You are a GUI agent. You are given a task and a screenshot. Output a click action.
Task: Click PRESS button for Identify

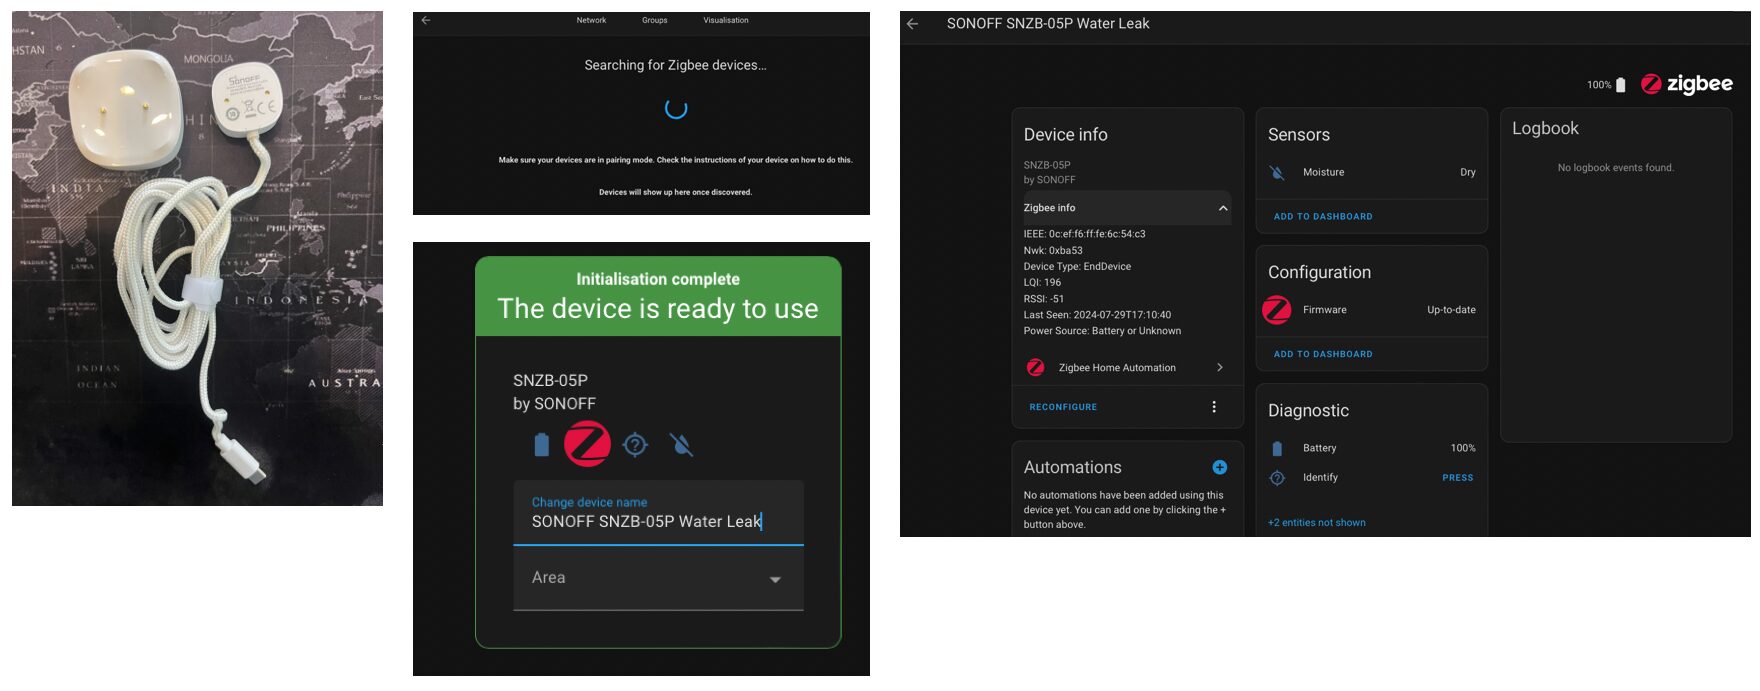pos(1458,478)
